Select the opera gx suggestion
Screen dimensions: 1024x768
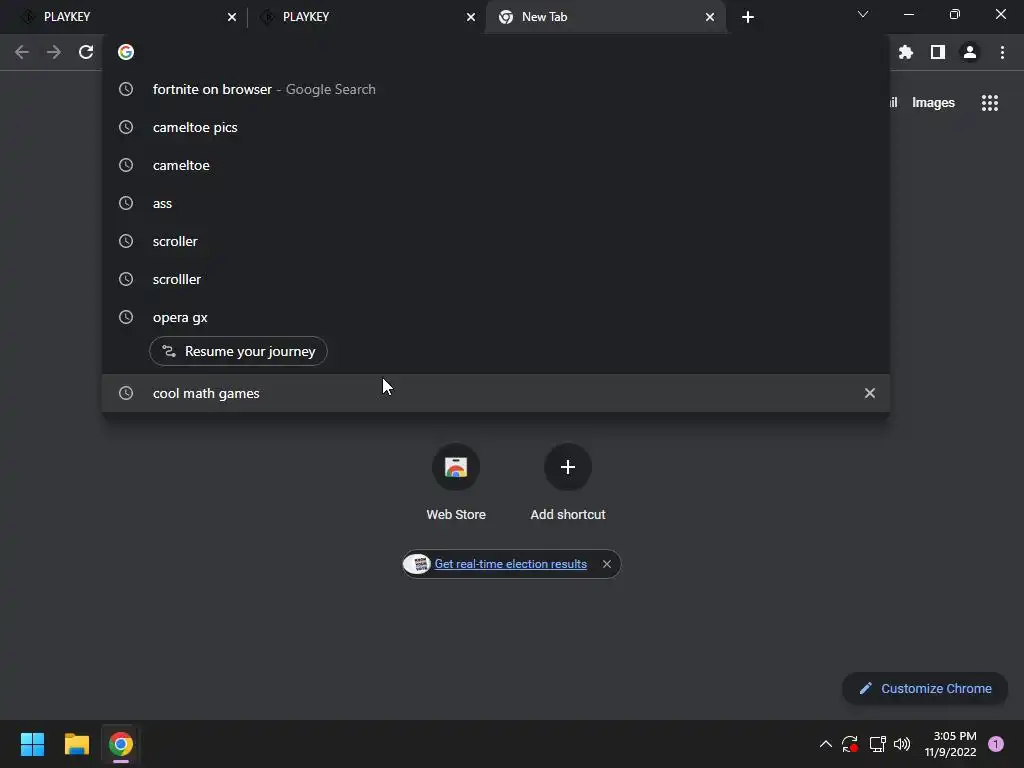[x=496, y=317]
